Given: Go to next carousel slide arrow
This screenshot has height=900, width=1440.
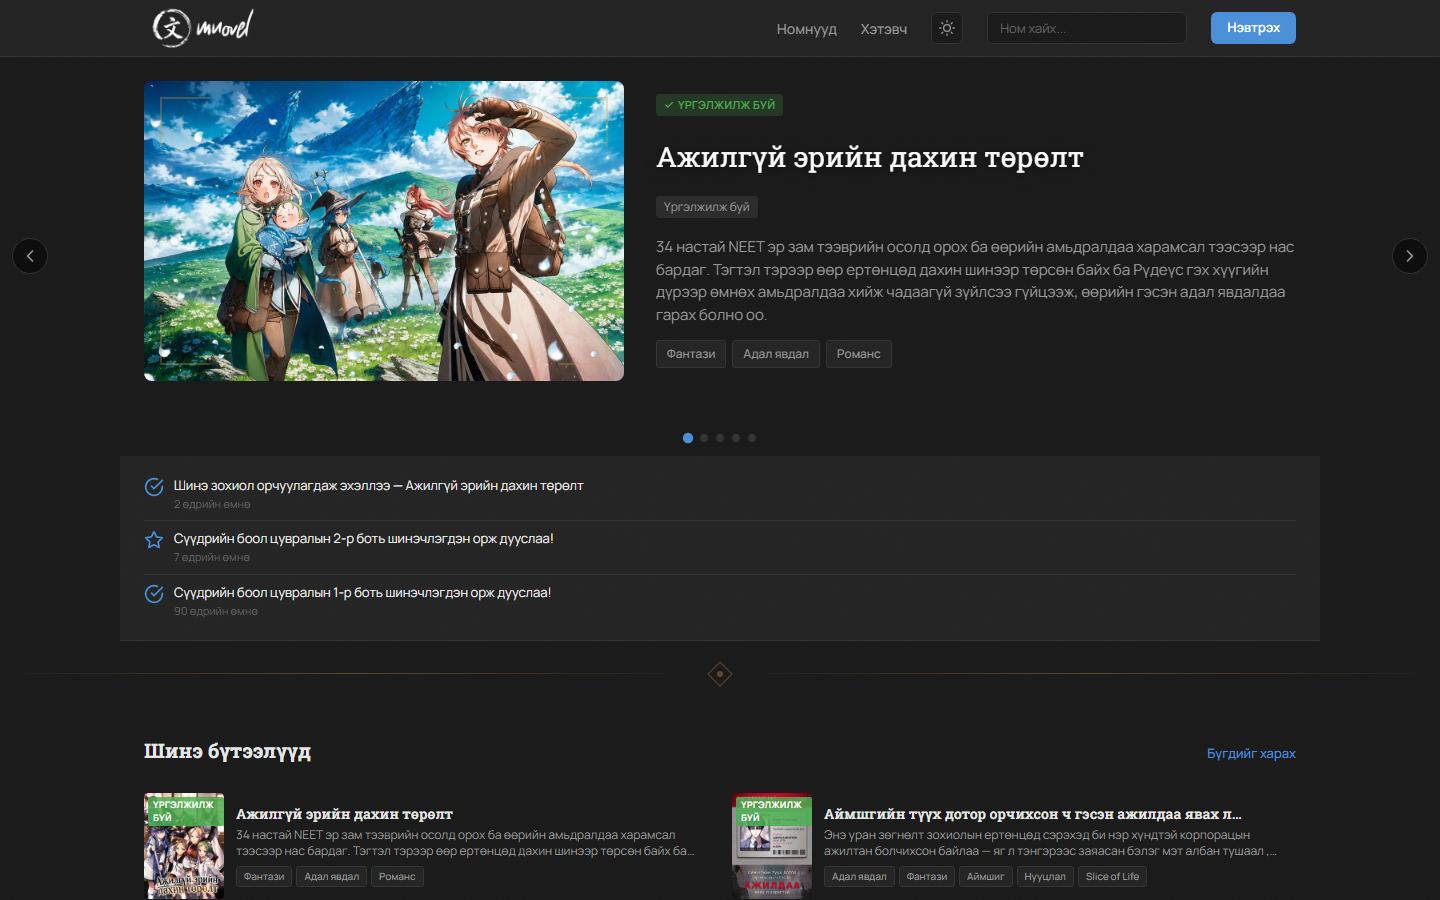Looking at the screenshot, I should pos(1410,256).
